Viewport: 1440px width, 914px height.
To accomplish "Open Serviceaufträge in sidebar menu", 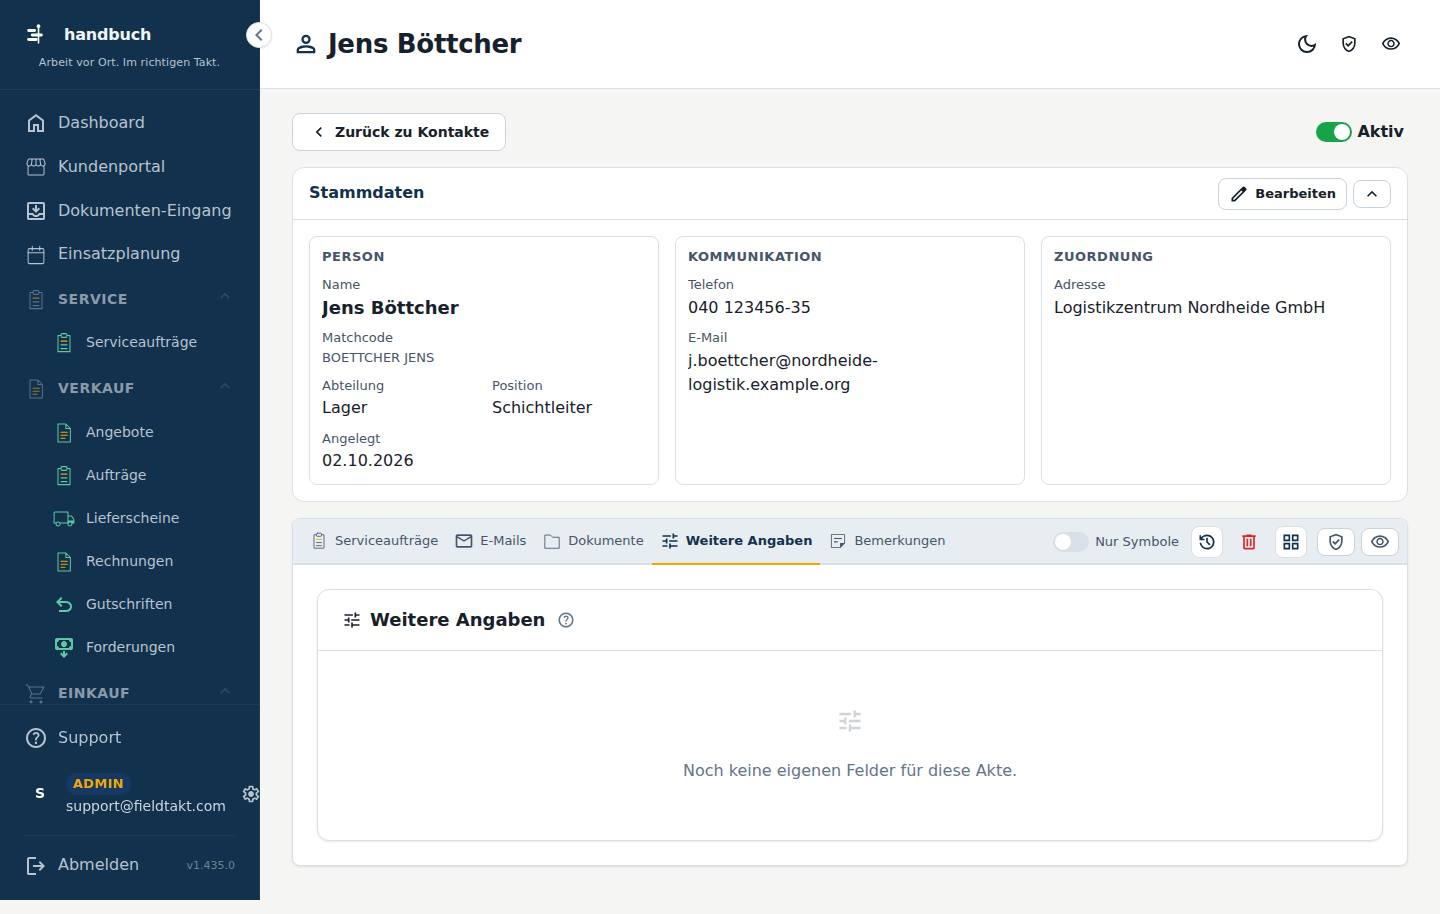I will (140, 342).
